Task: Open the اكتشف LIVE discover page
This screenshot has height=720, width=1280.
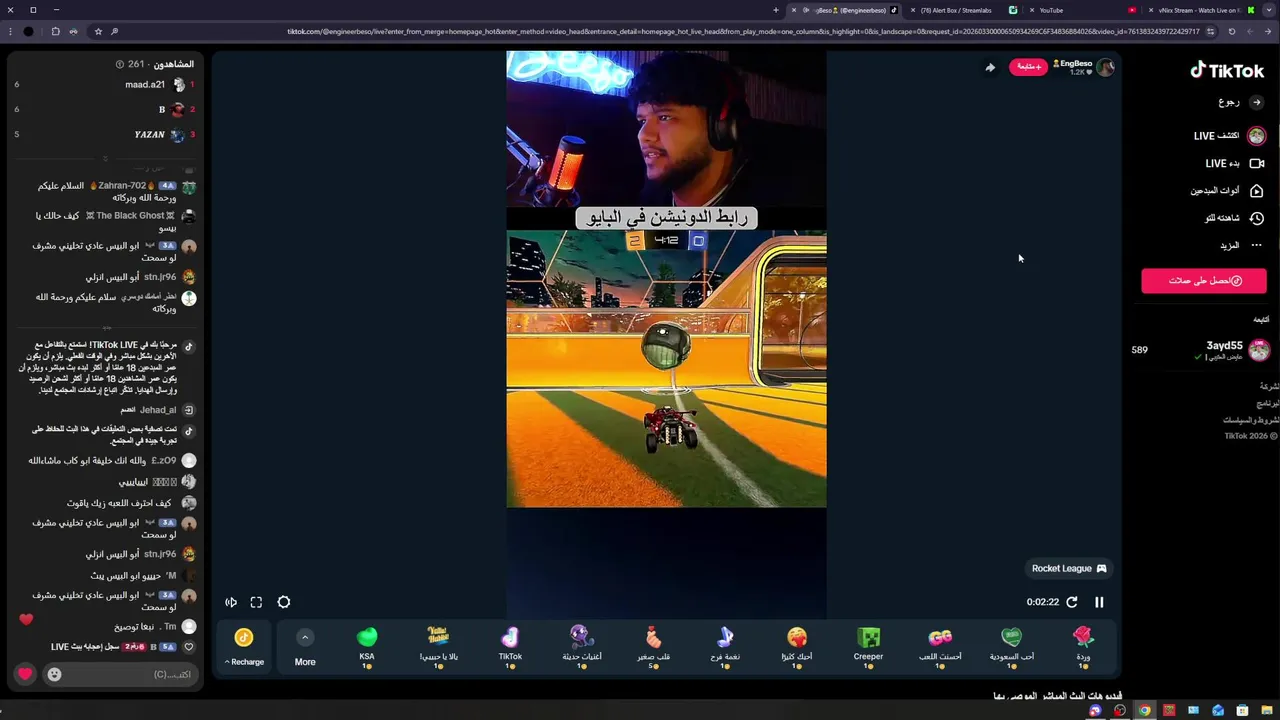Action: (1229, 136)
